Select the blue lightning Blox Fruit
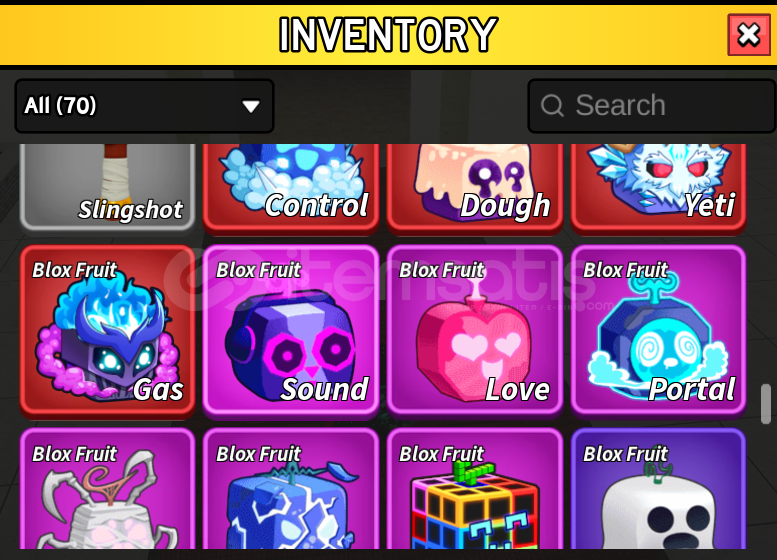Screen dimensions: 777x560 click(x=291, y=489)
